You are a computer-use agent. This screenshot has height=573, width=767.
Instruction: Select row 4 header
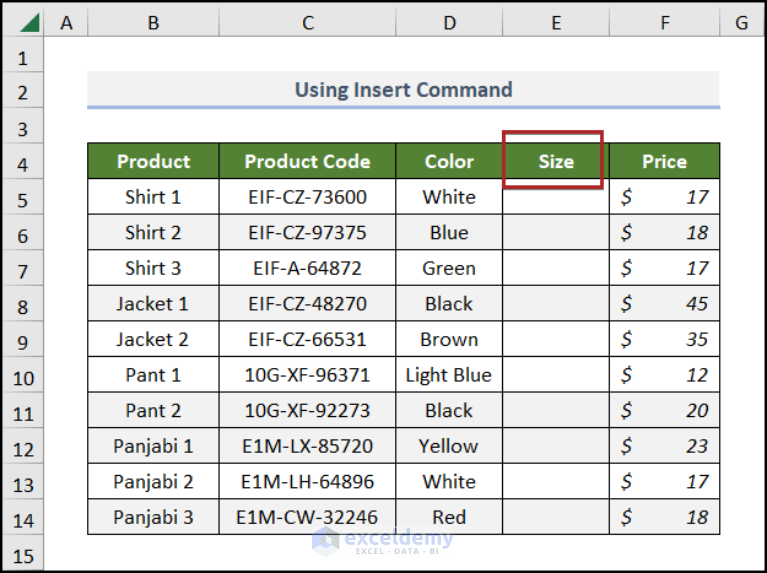click(x=23, y=161)
